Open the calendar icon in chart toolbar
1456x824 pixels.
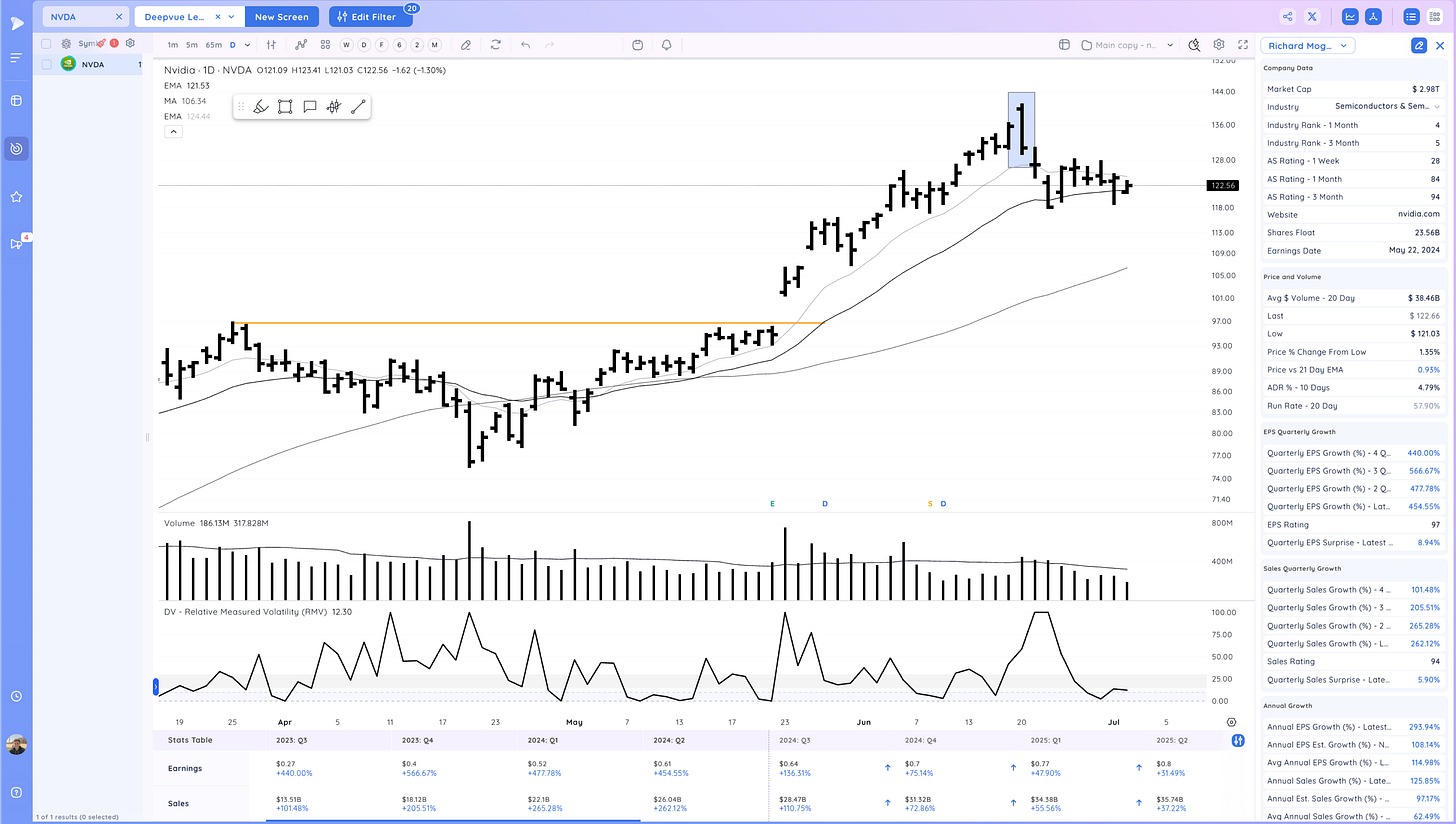point(638,45)
